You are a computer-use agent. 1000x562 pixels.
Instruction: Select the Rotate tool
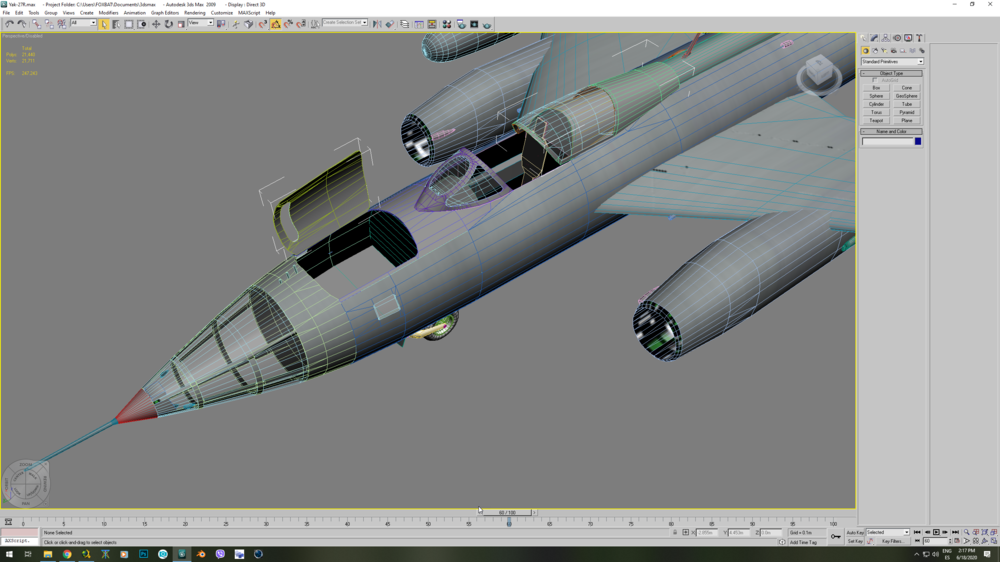[x=168, y=24]
